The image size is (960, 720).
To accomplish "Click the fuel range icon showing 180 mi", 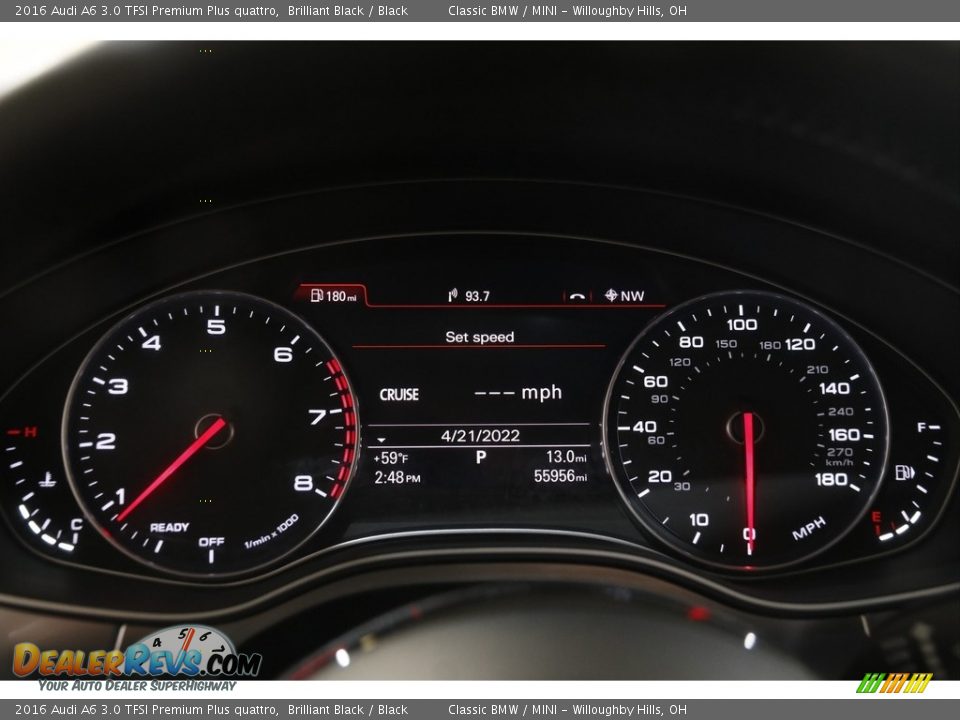I will pyautogui.click(x=317, y=296).
